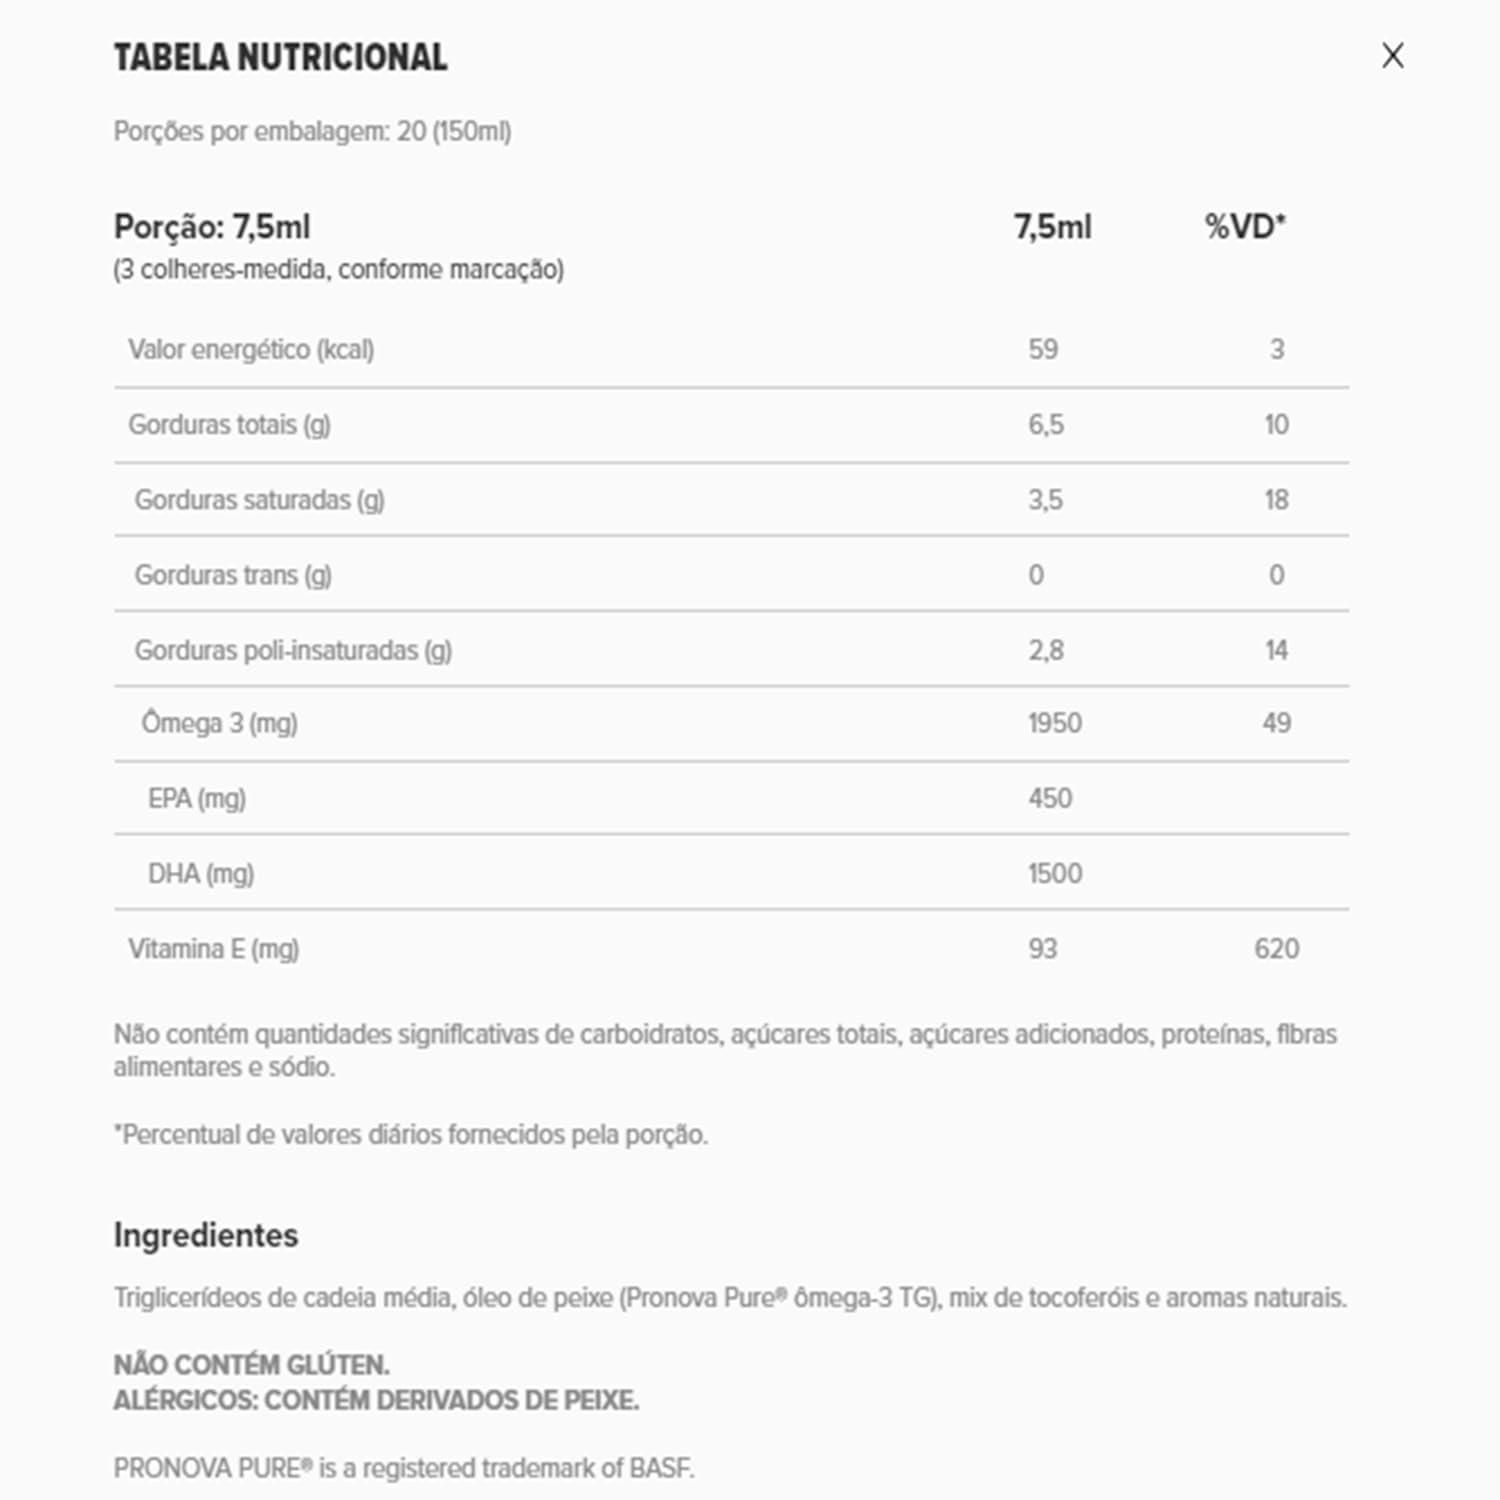
Task: Select the Valor energético row
Action: coord(250,350)
